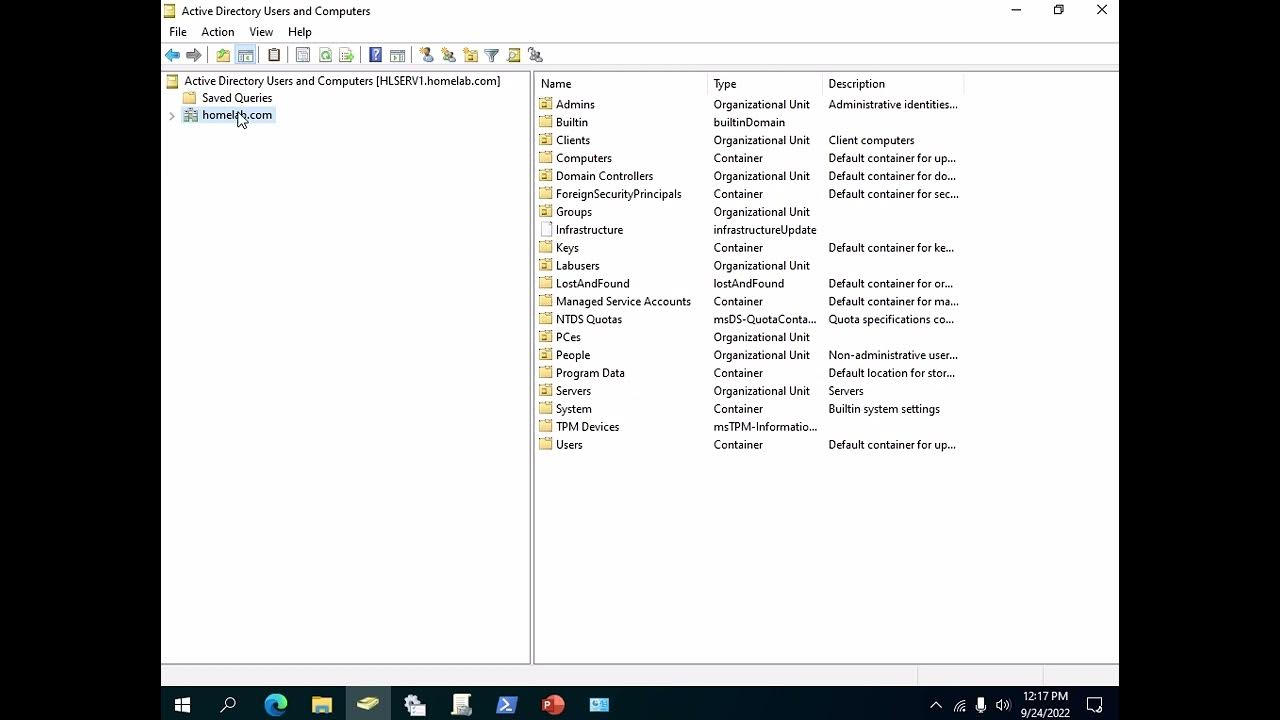Sort list by the Description column header
1280x720 pixels.
(x=893, y=84)
